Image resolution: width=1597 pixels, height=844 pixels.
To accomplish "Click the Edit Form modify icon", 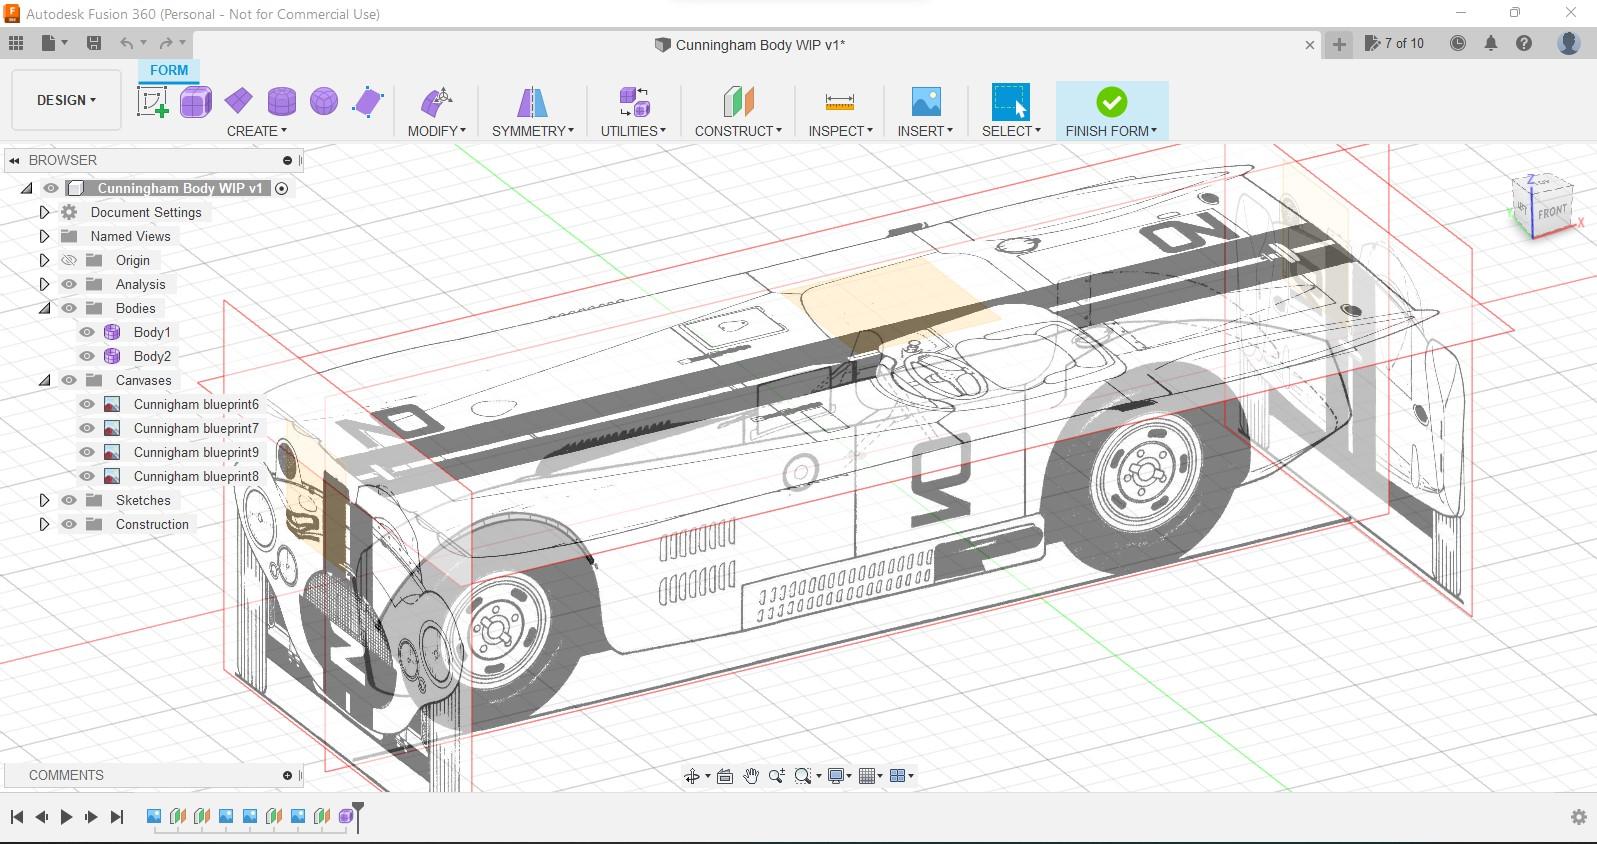I will pos(437,101).
